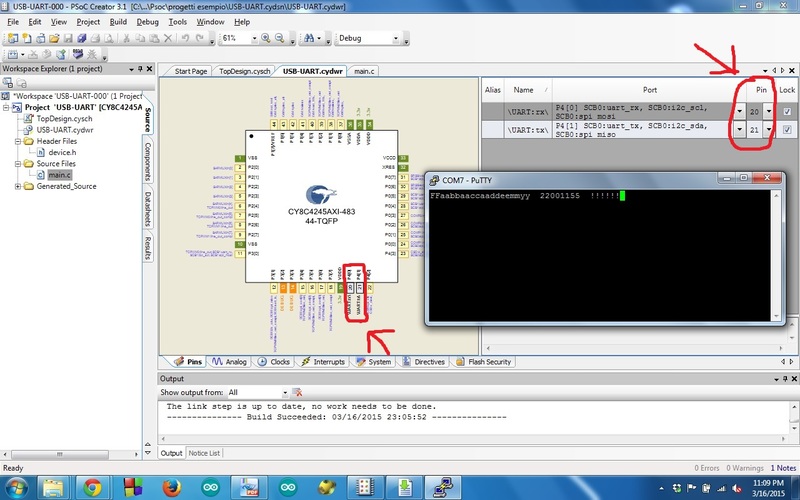Open File Explorer from the taskbar
The width and height of the screenshot is (800, 500).
point(53,488)
